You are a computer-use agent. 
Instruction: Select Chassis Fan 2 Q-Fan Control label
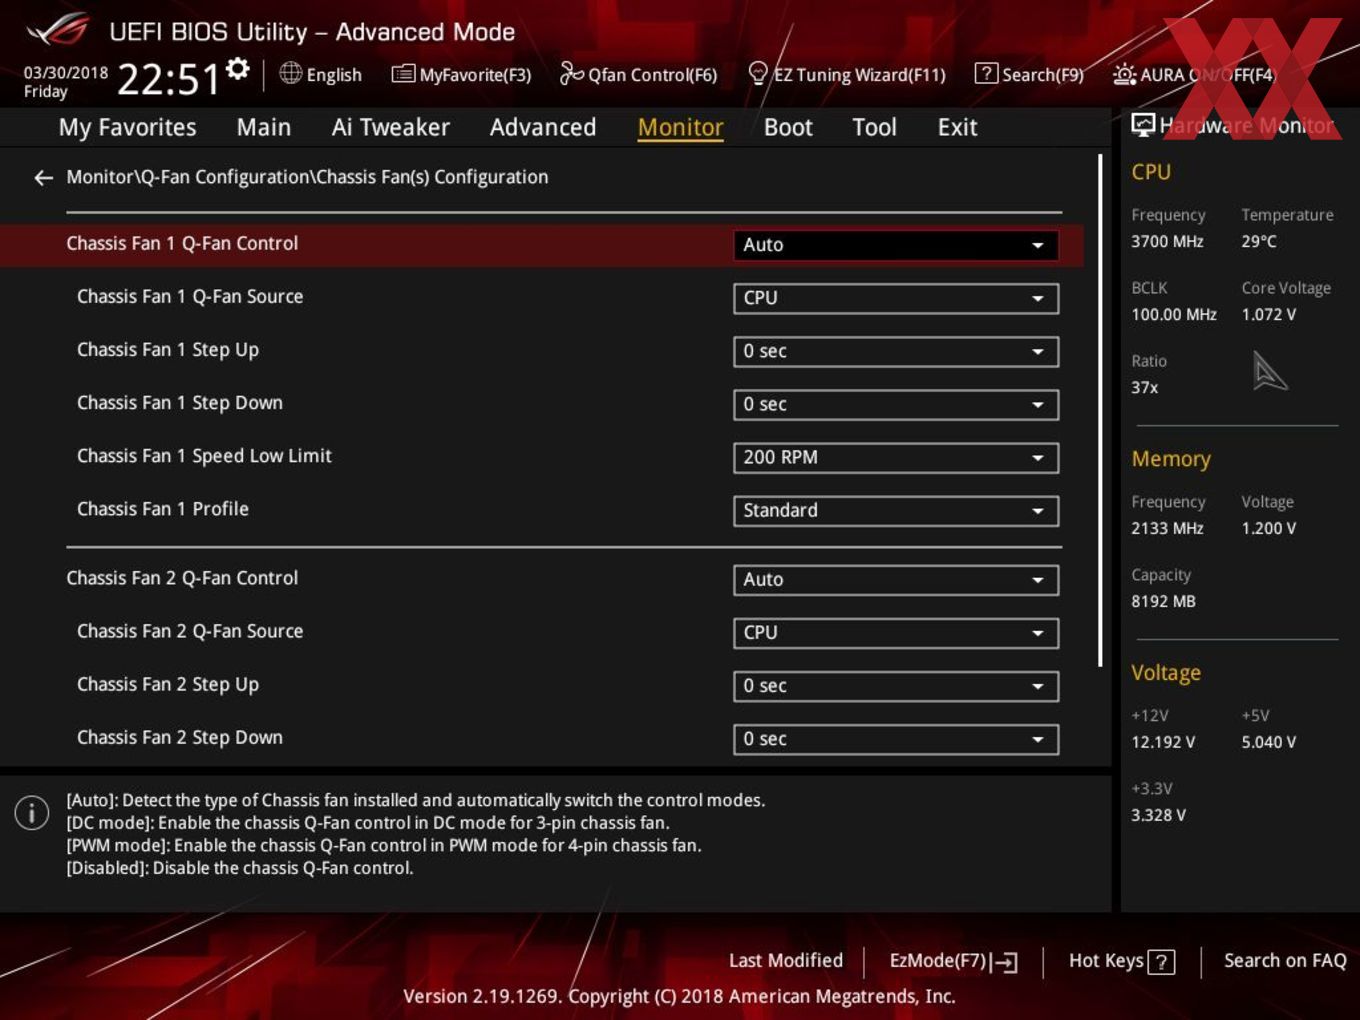pos(182,578)
